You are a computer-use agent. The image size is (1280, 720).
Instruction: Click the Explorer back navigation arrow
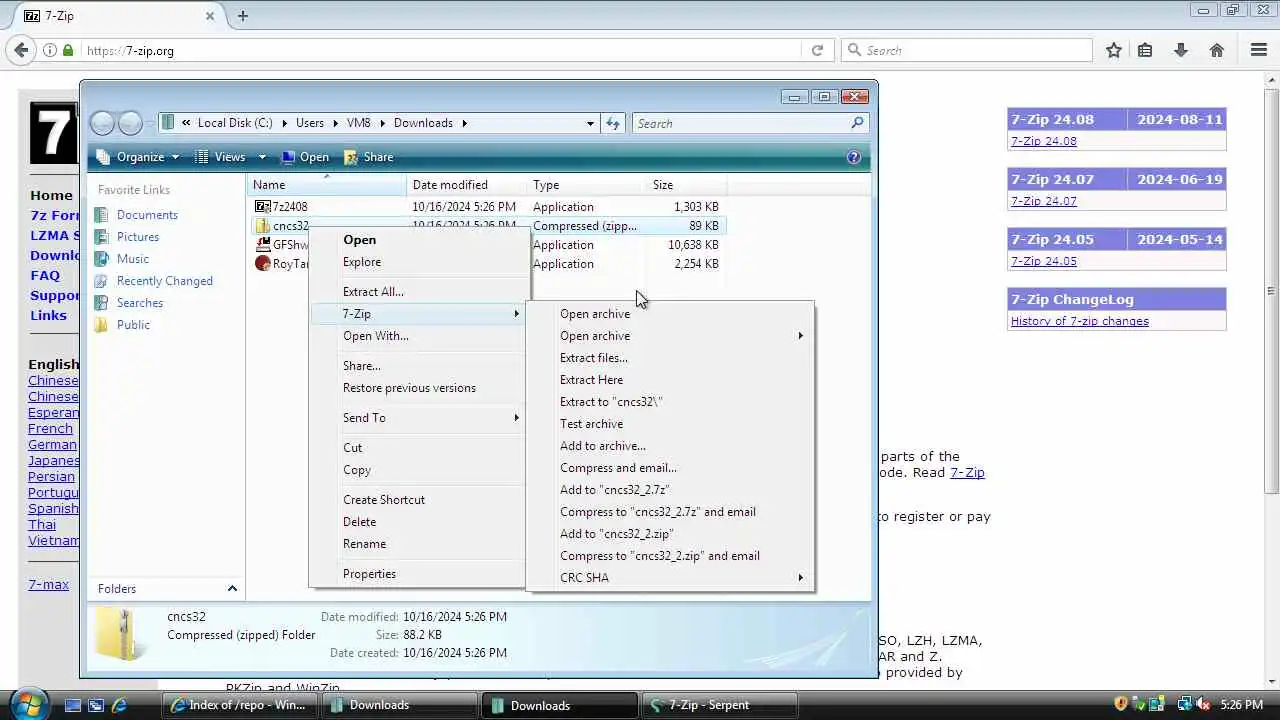click(x=102, y=123)
